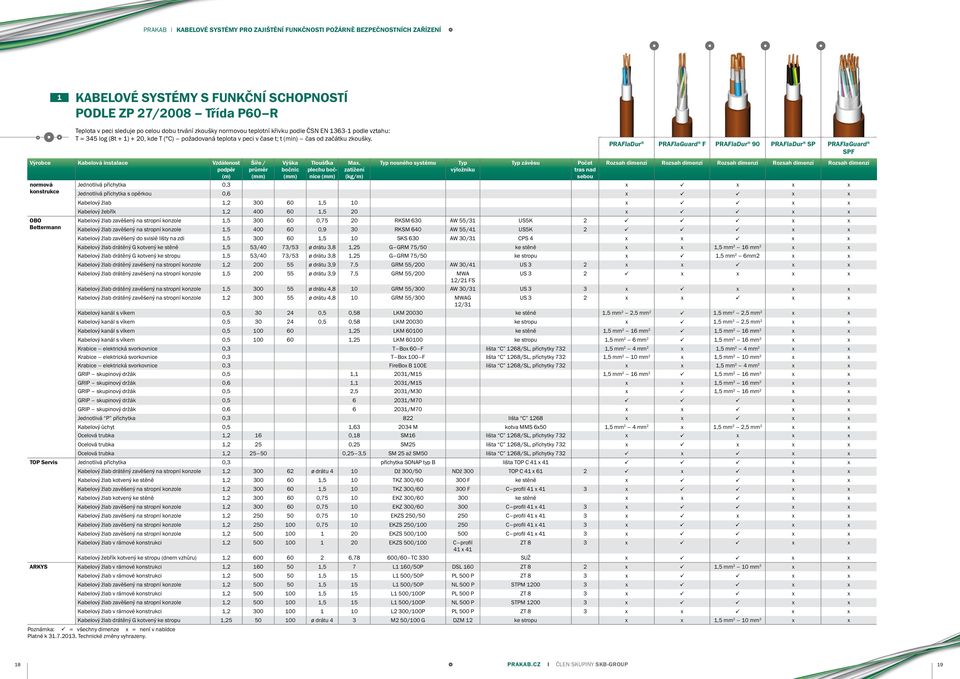Select the 'příchytka SONAP typ B' cell
Viewport: 960px width, 679px height.
(408, 462)
